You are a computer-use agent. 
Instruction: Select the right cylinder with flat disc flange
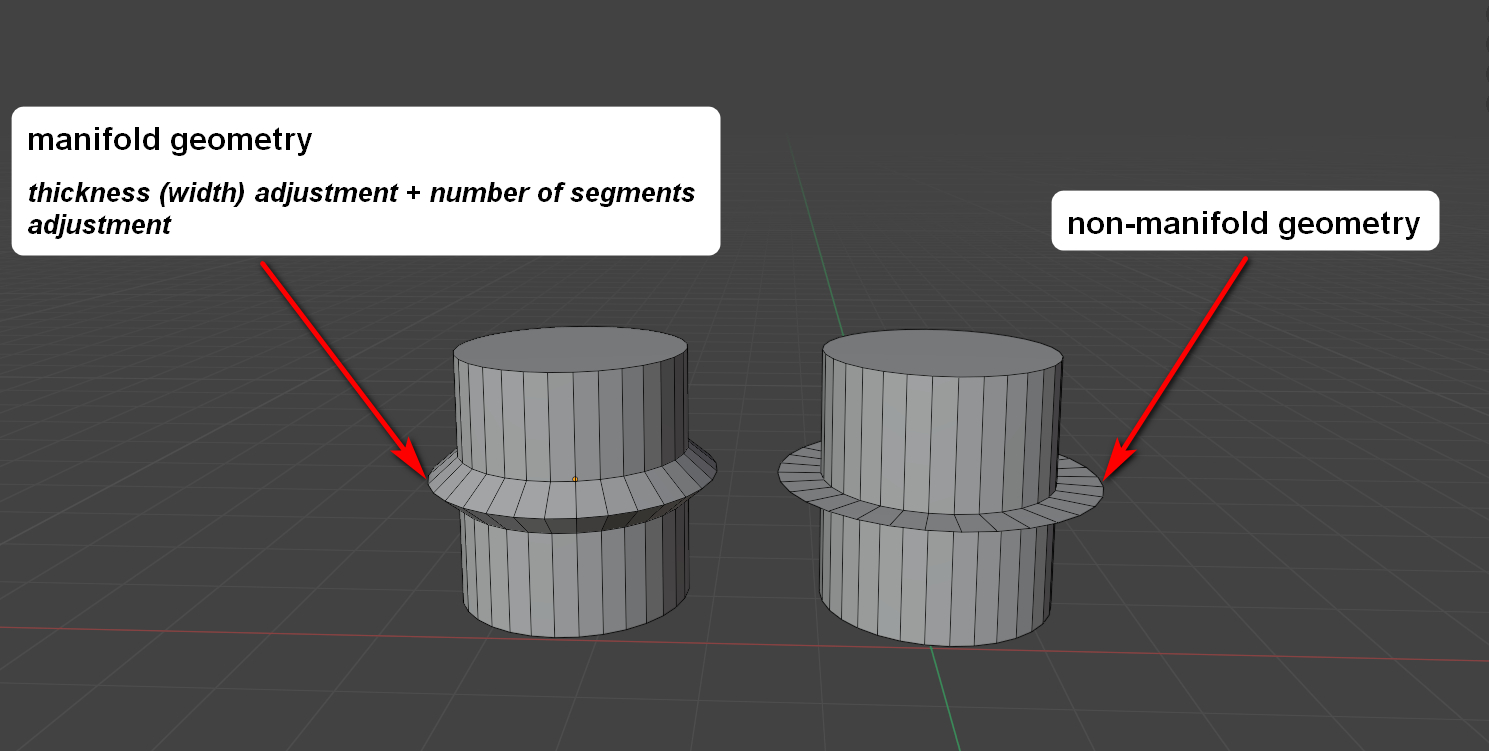pyautogui.click(x=940, y=486)
